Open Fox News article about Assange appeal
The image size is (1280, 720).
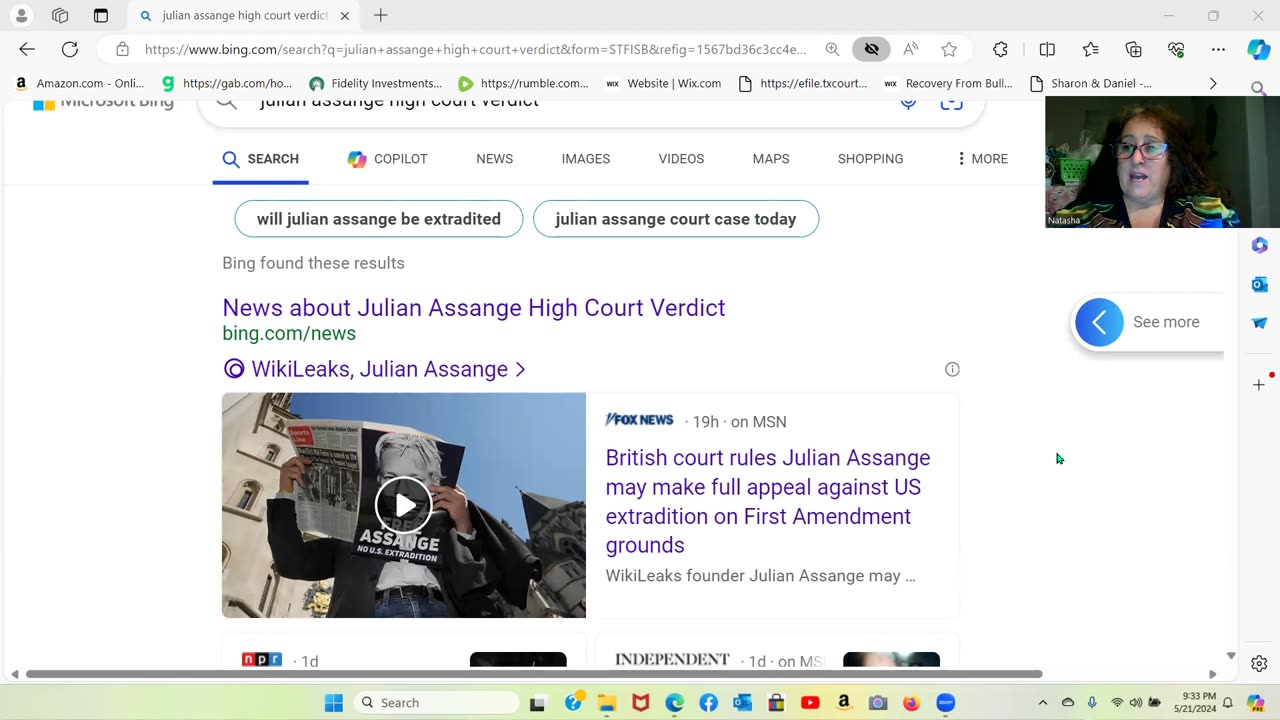click(x=767, y=501)
